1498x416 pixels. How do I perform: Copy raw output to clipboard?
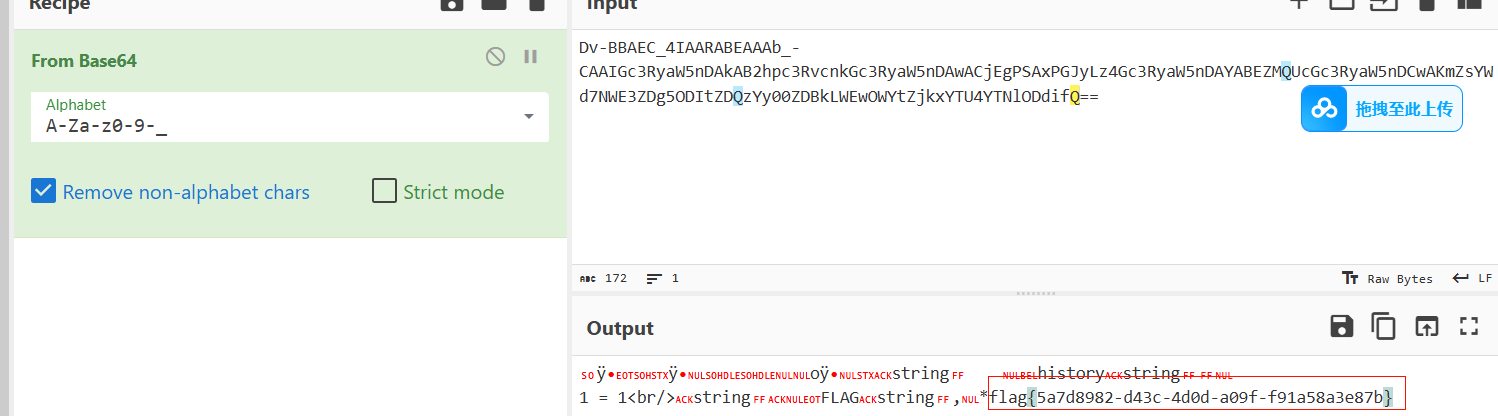1384,326
